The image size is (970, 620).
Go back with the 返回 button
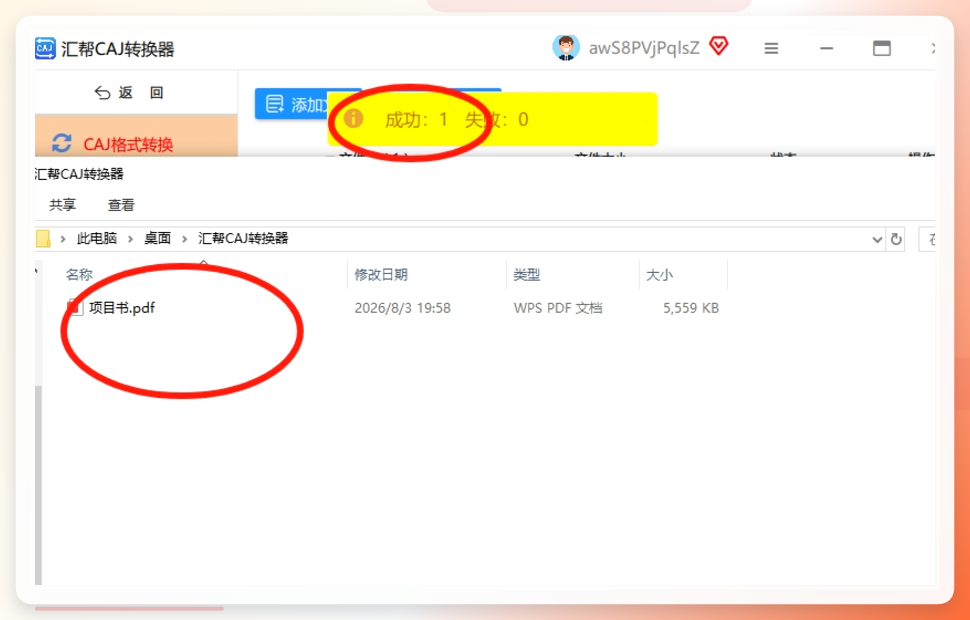[129, 93]
